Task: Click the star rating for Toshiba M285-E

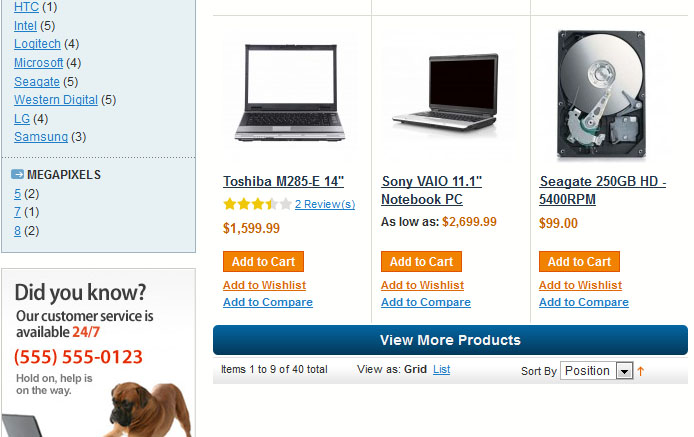Action: coord(257,204)
